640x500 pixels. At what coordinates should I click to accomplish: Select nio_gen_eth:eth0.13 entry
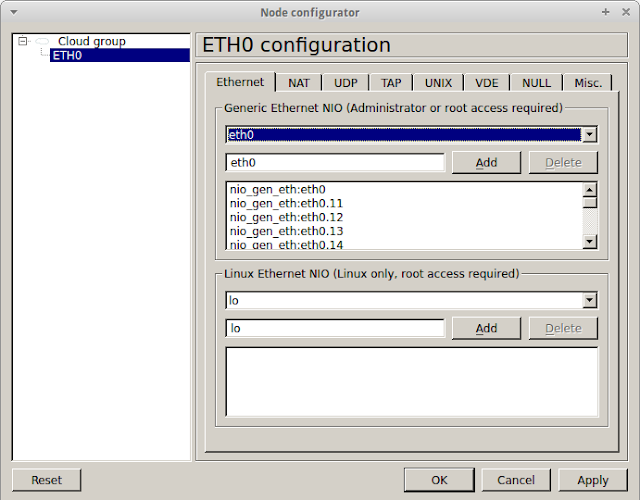[x=286, y=231]
